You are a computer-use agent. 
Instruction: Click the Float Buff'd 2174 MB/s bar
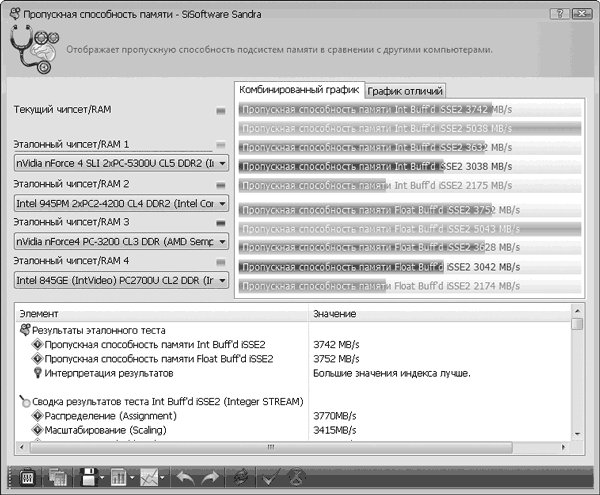coord(410,286)
